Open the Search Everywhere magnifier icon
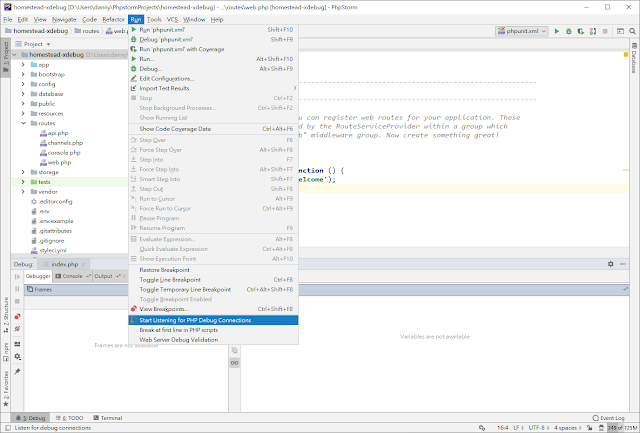 (x=632, y=31)
